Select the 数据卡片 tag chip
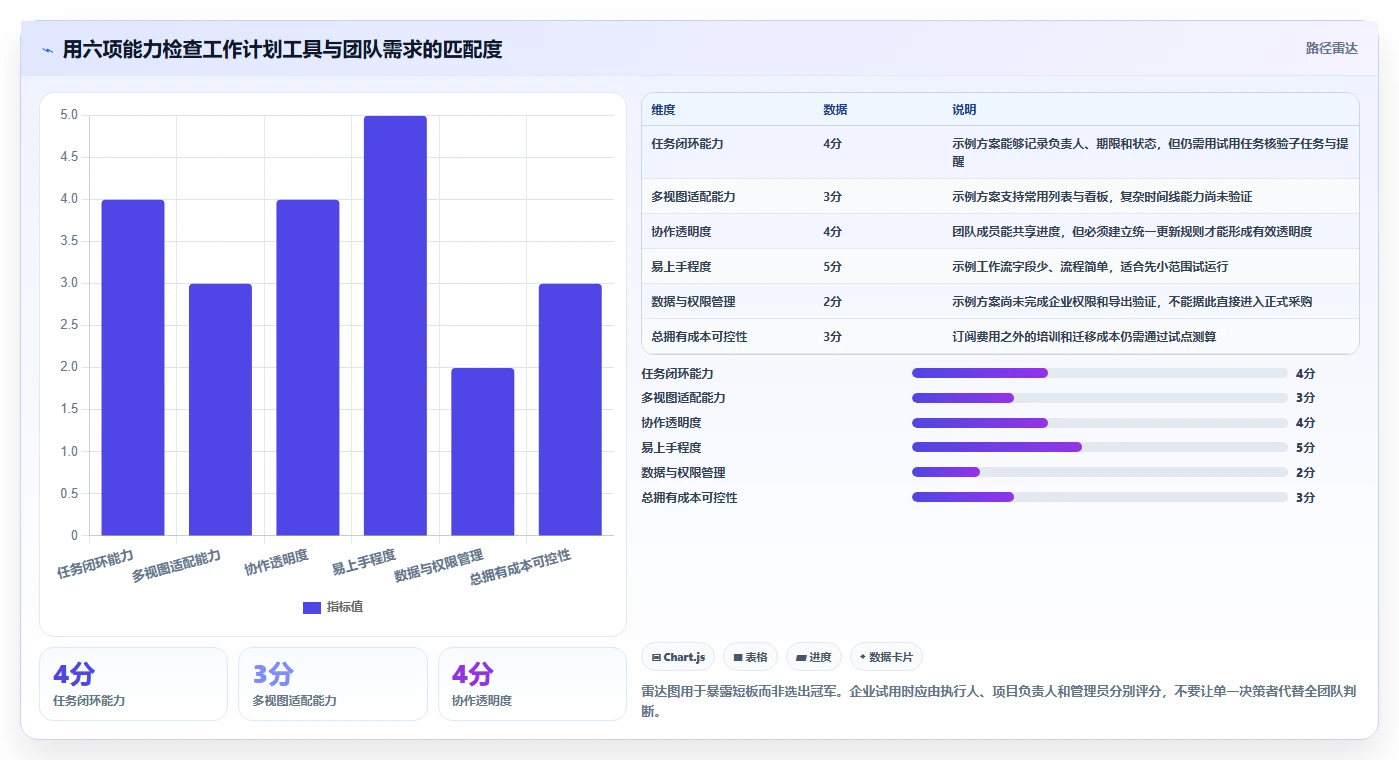The width and height of the screenshot is (1399, 760). click(886, 657)
